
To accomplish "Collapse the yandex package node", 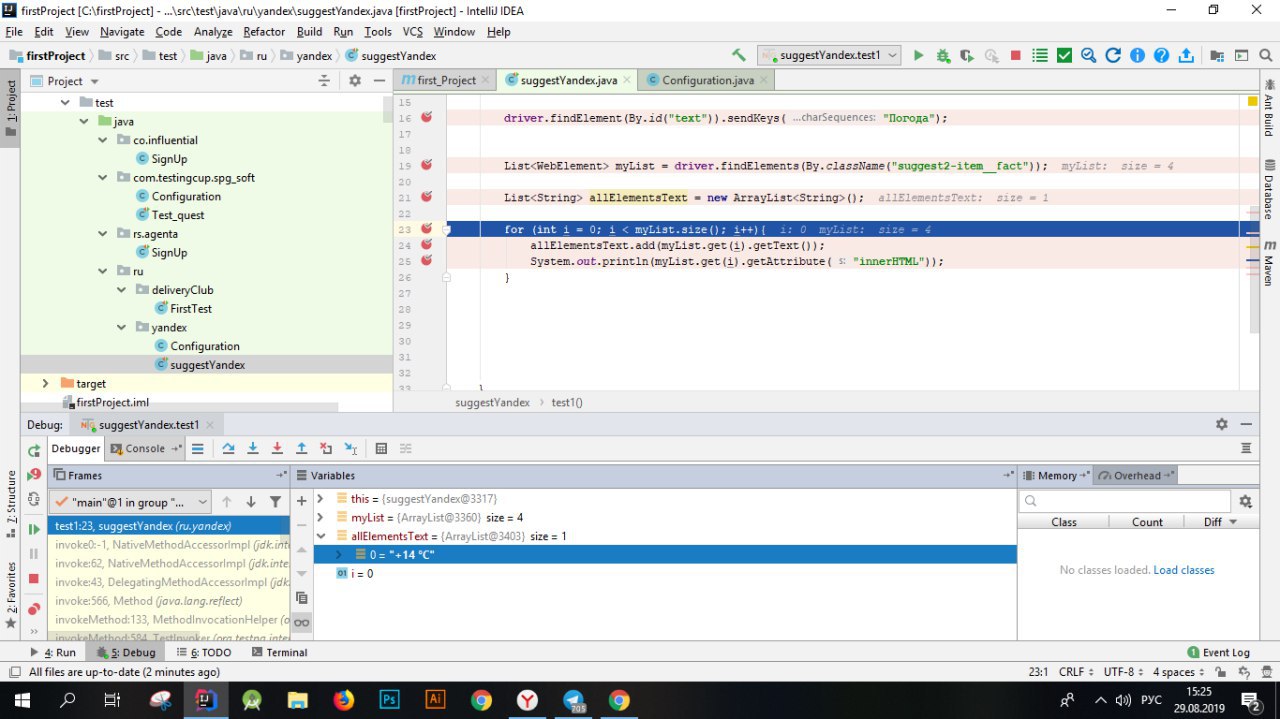I will coord(121,327).
